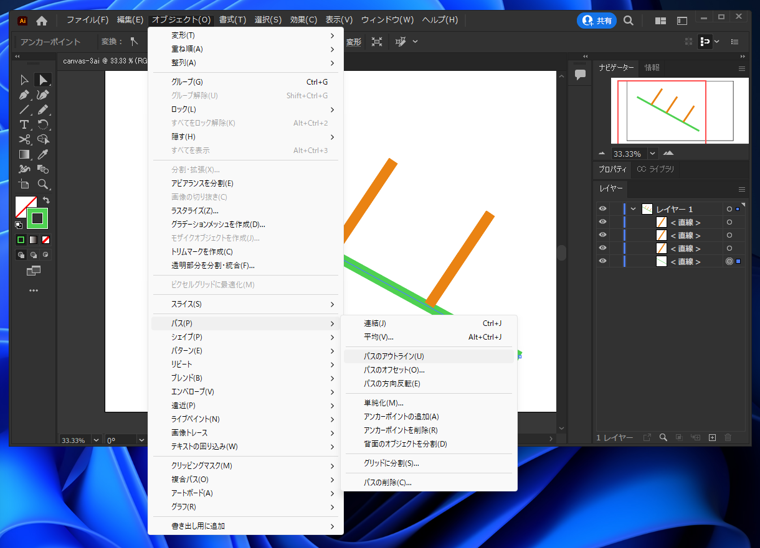
Task: Select the Type tool
Action: 24,125
